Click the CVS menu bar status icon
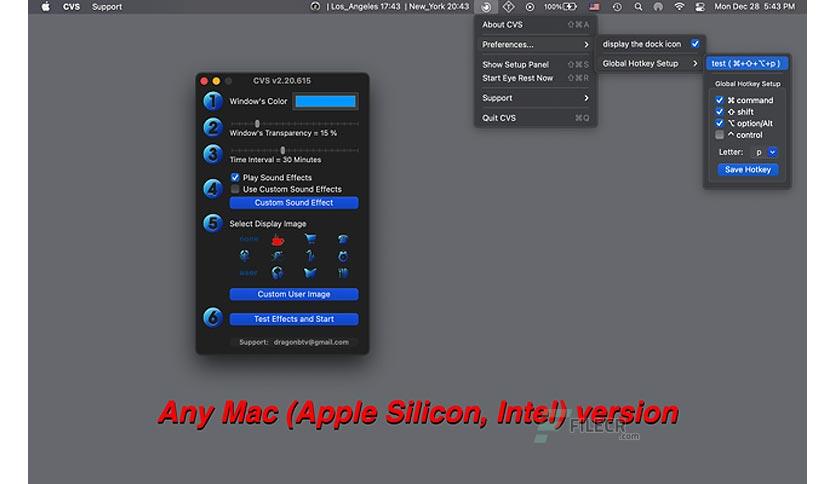This screenshot has height=484, width=836. point(486,7)
